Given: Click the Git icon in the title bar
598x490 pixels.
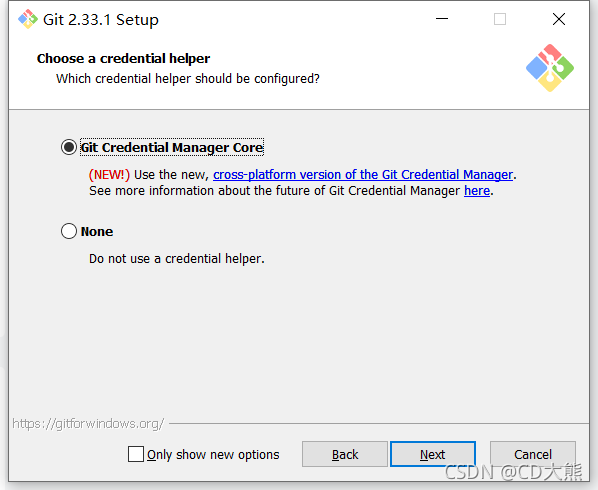Looking at the screenshot, I should pos(28,19).
